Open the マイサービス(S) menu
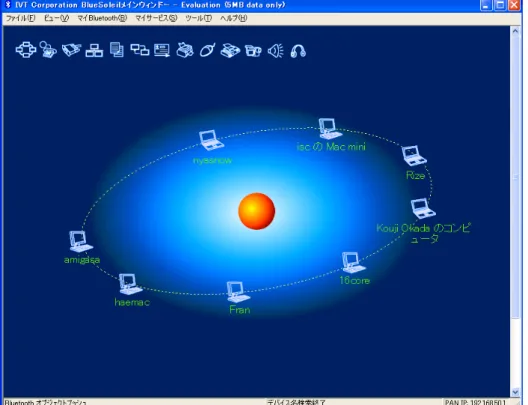The width and height of the screenshot is (528, 405). pyautogui.click(x=156, y=18)
